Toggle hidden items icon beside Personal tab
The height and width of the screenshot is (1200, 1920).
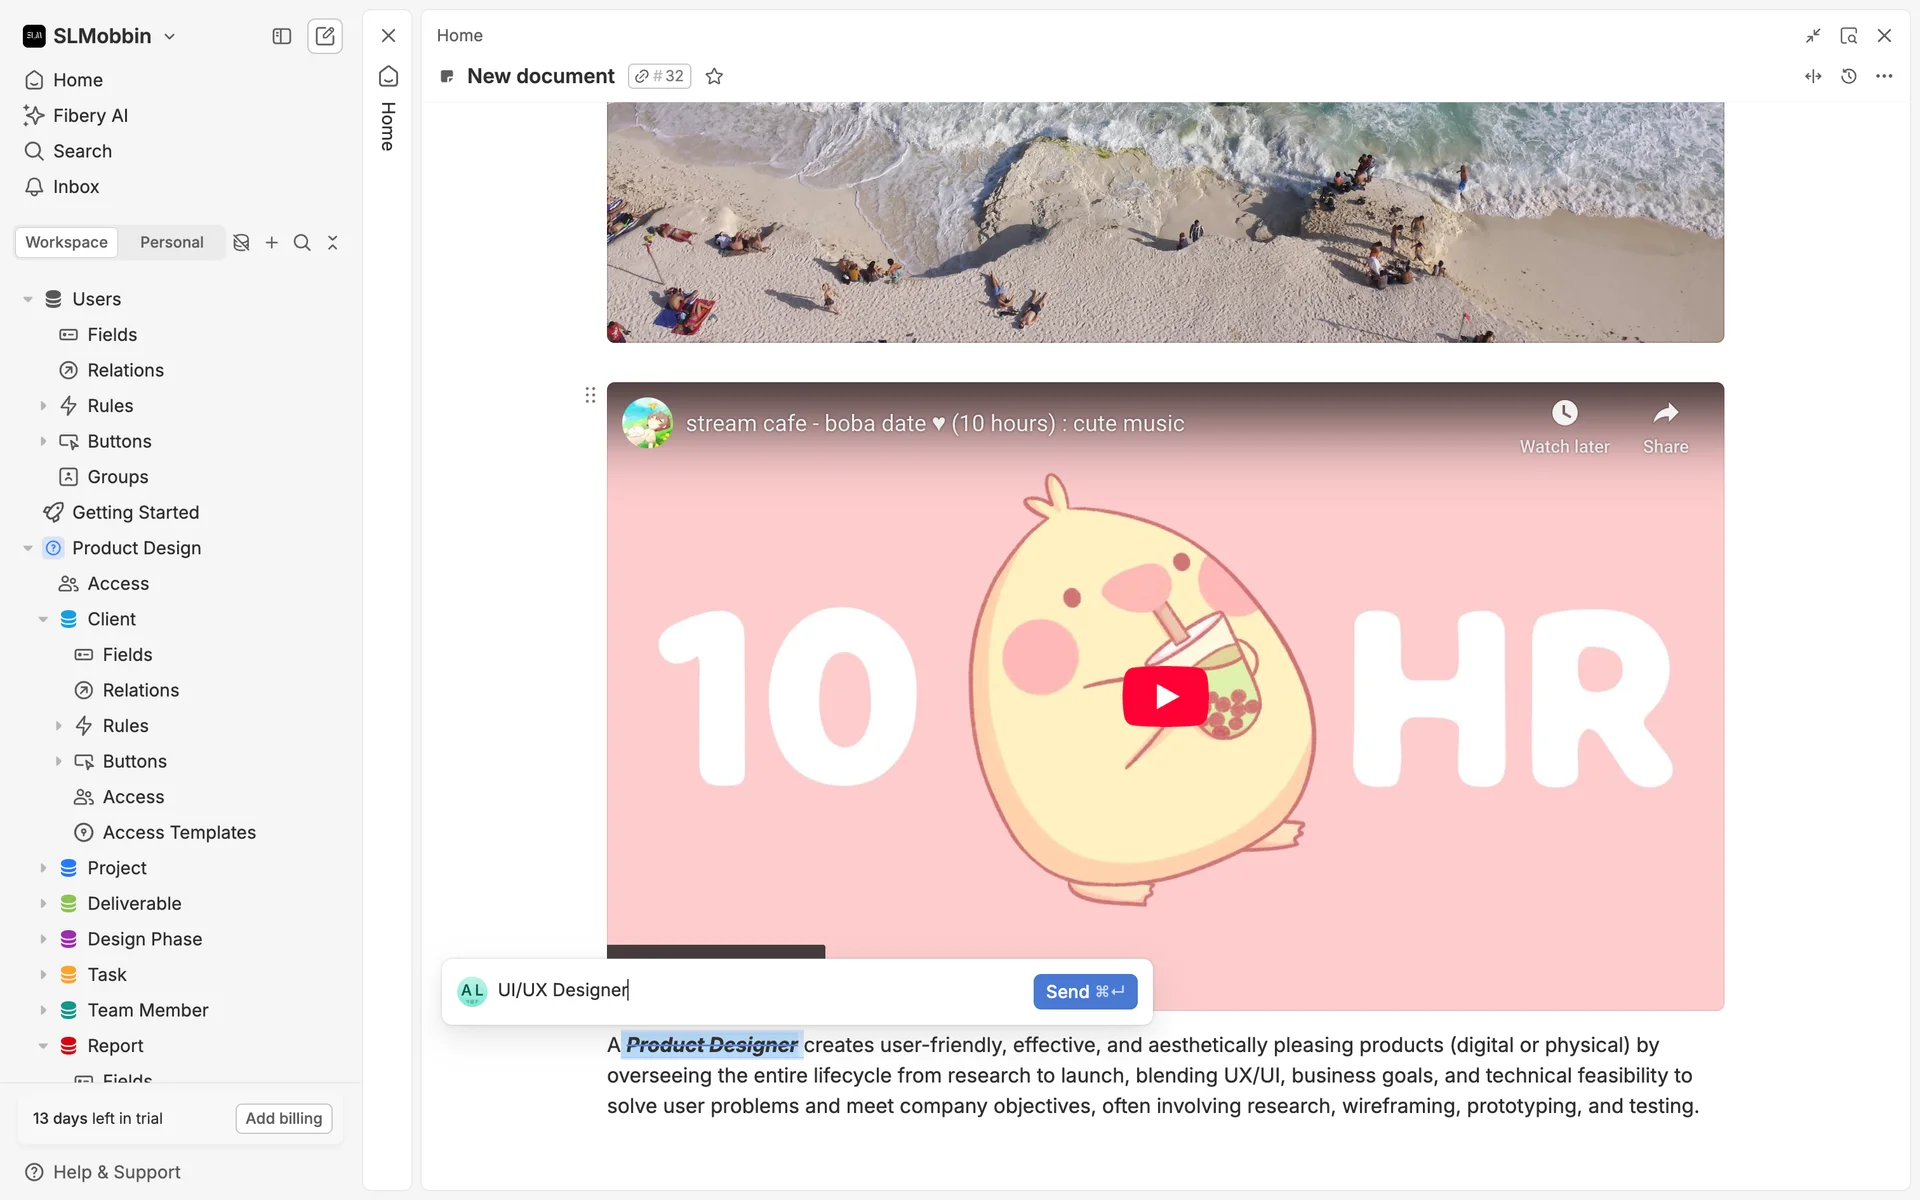241,243
